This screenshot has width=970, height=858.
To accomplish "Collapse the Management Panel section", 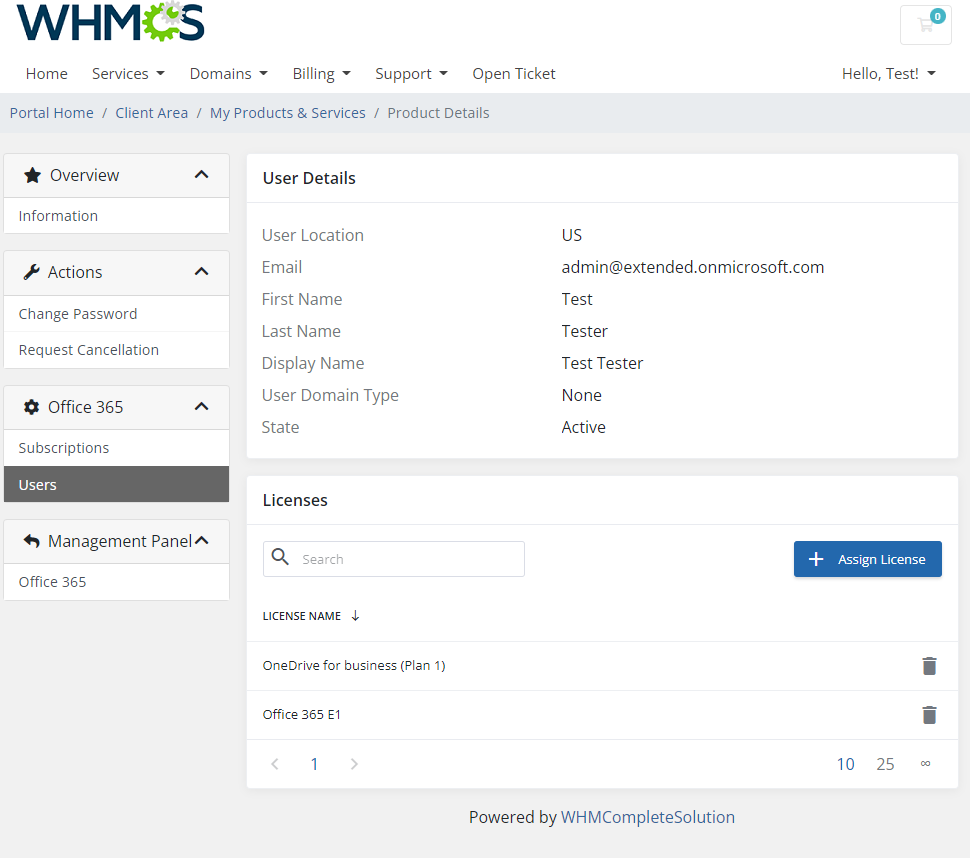I will click(201, 541).
